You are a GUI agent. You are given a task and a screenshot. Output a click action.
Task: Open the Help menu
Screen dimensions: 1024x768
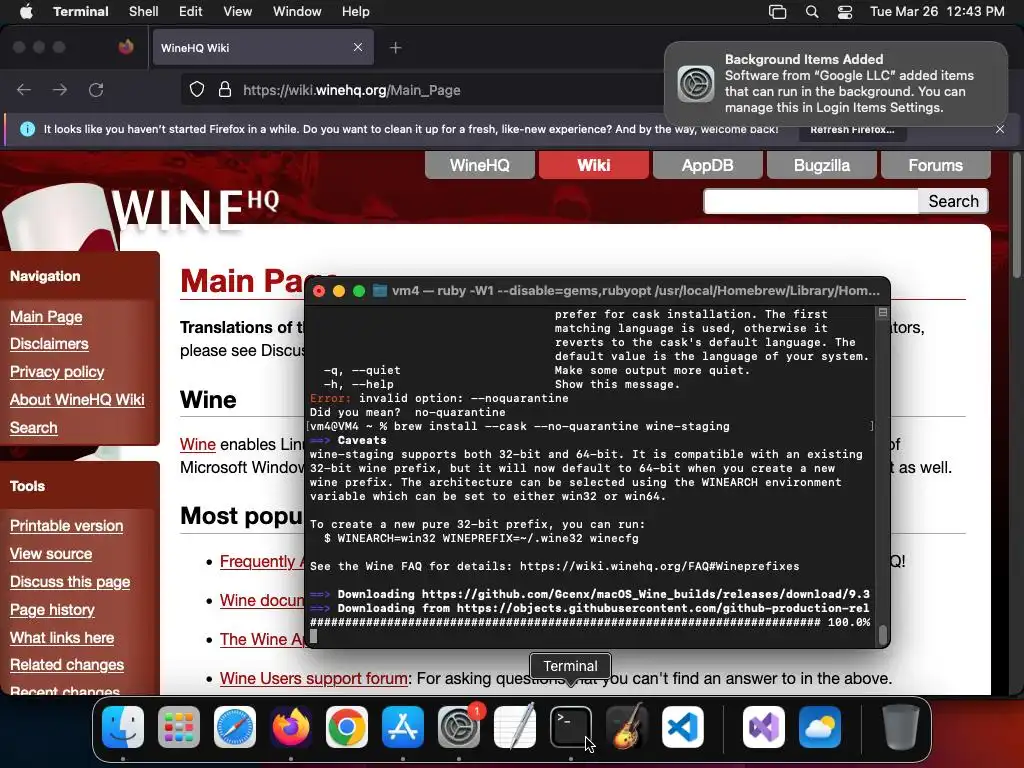355,12
